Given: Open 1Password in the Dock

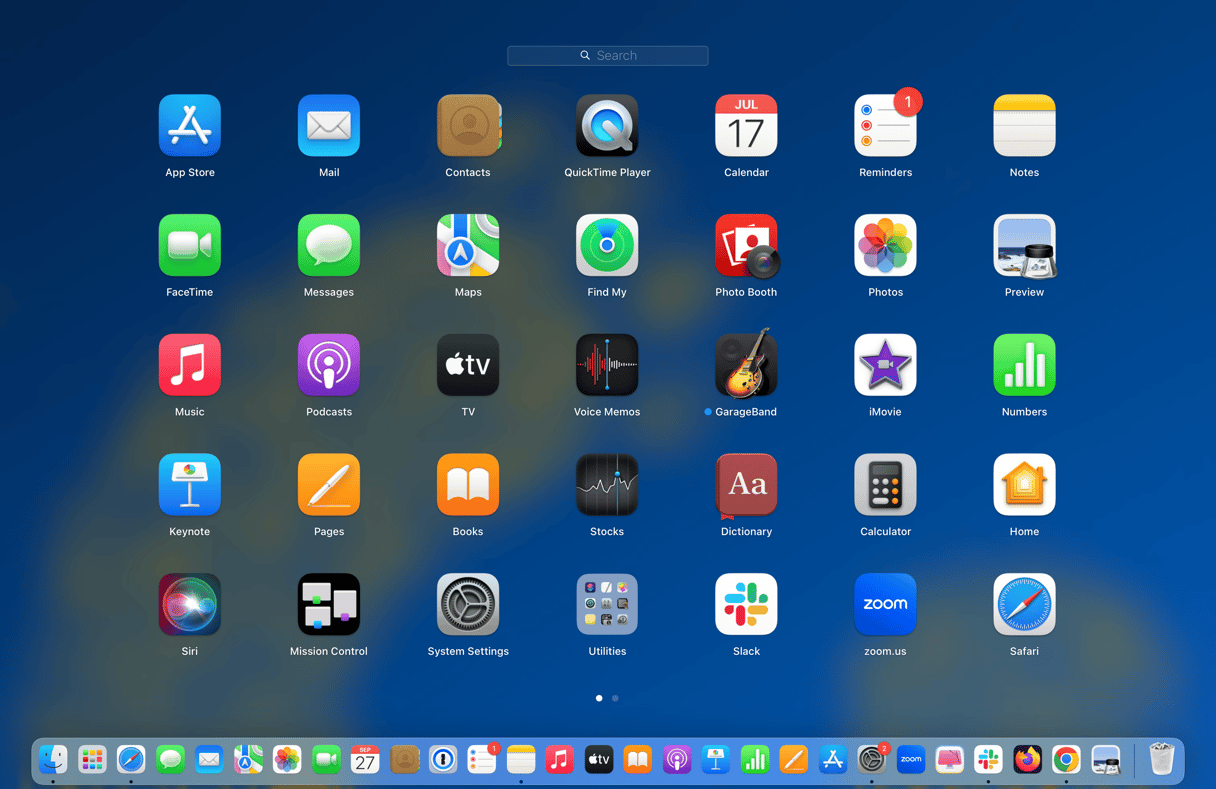Looking at the screenshot, I should pyautogui.click(x=443, y=760).
